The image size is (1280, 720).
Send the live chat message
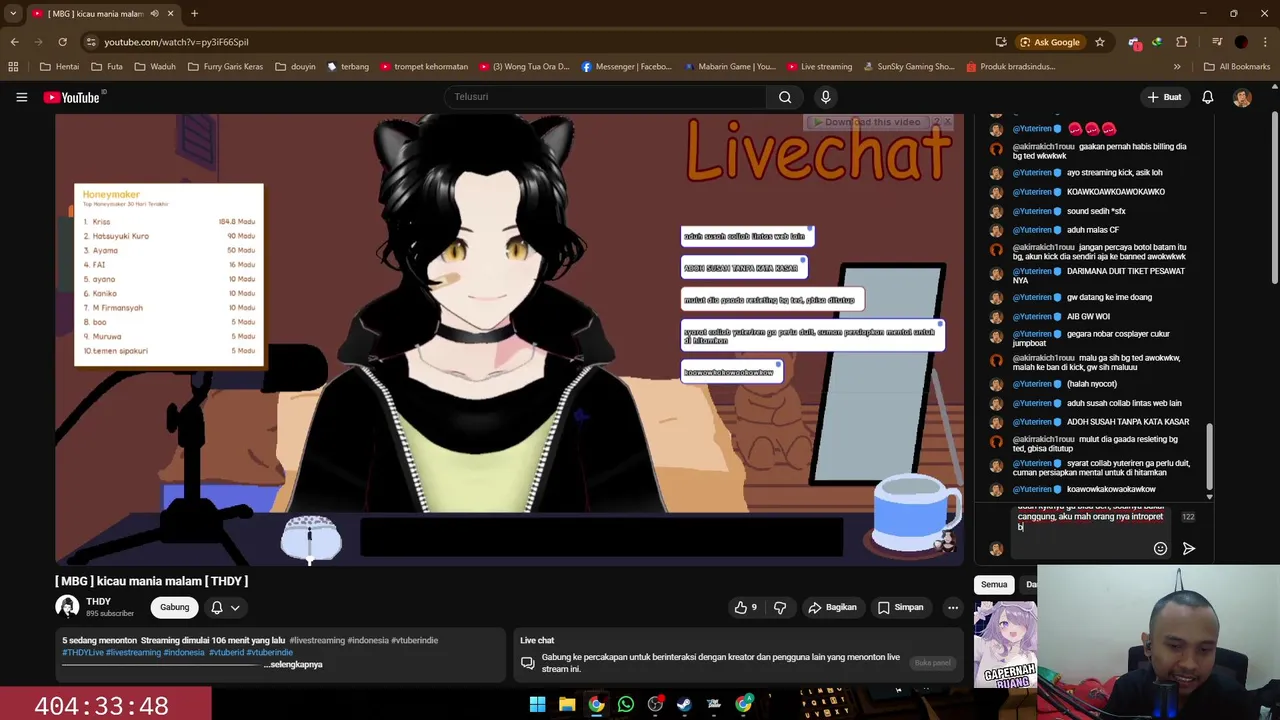coord(1188,548)
